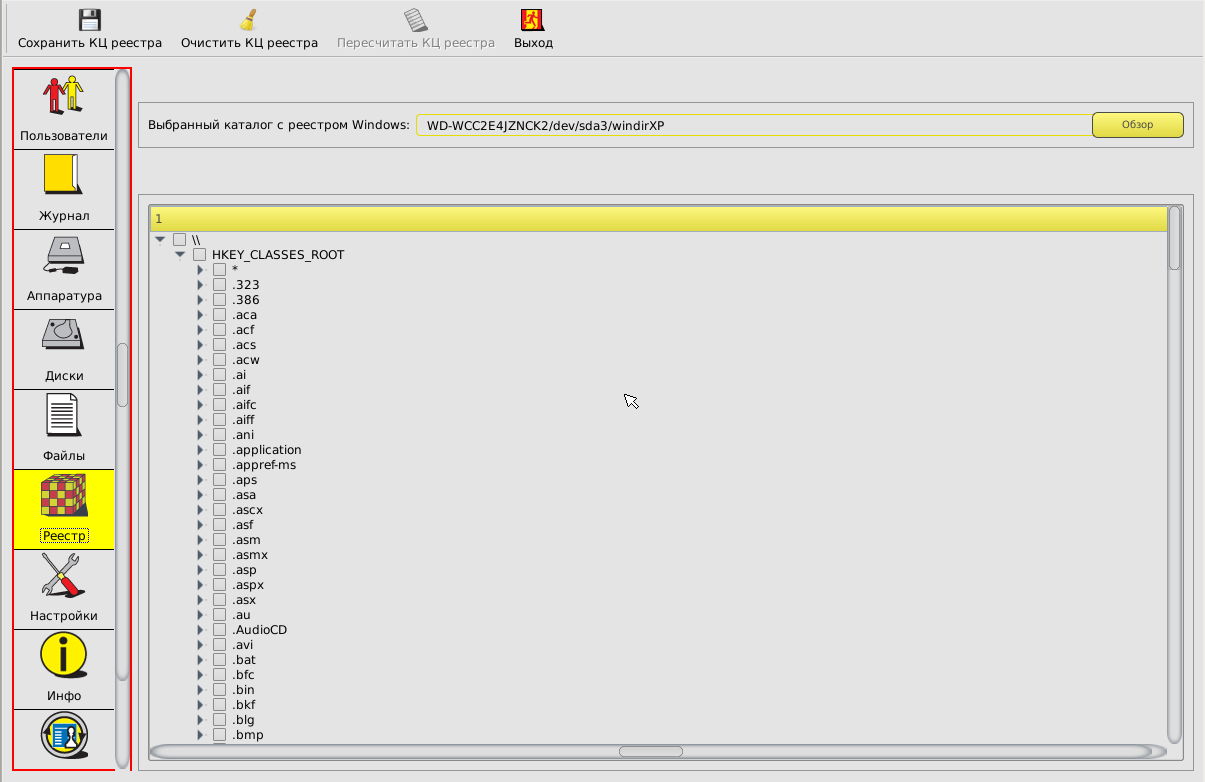Tick the checkbox for .aca

[220, 315]
